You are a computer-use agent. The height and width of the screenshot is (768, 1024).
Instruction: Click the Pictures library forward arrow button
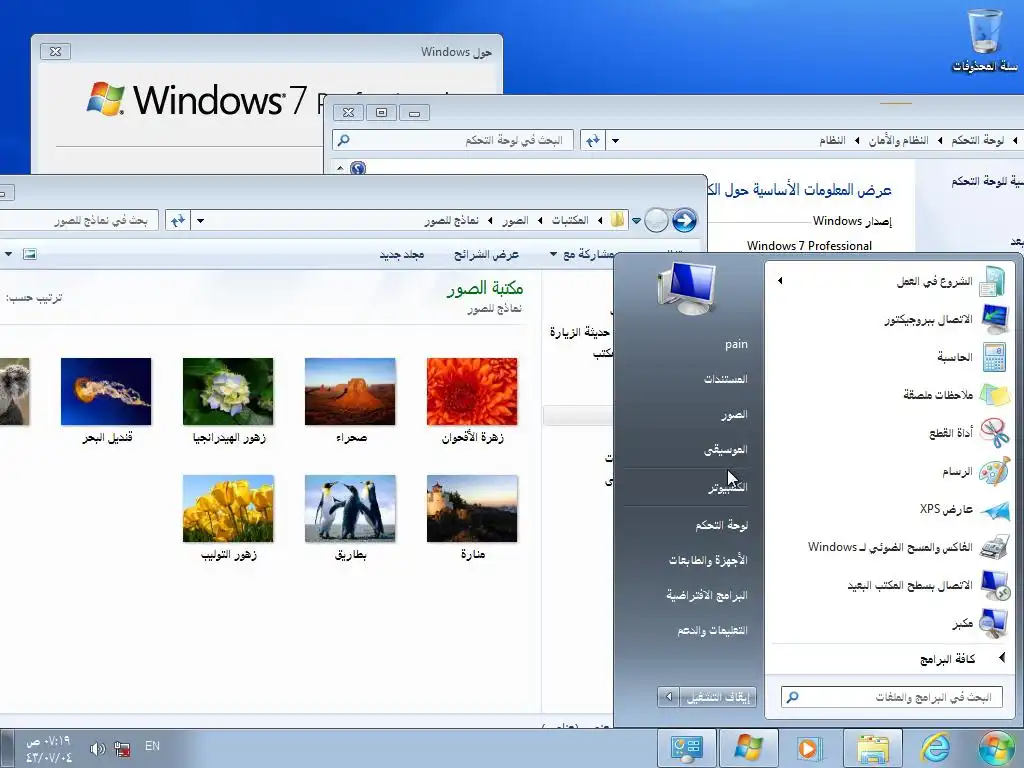pyautogui.click(x=684, y=221)
